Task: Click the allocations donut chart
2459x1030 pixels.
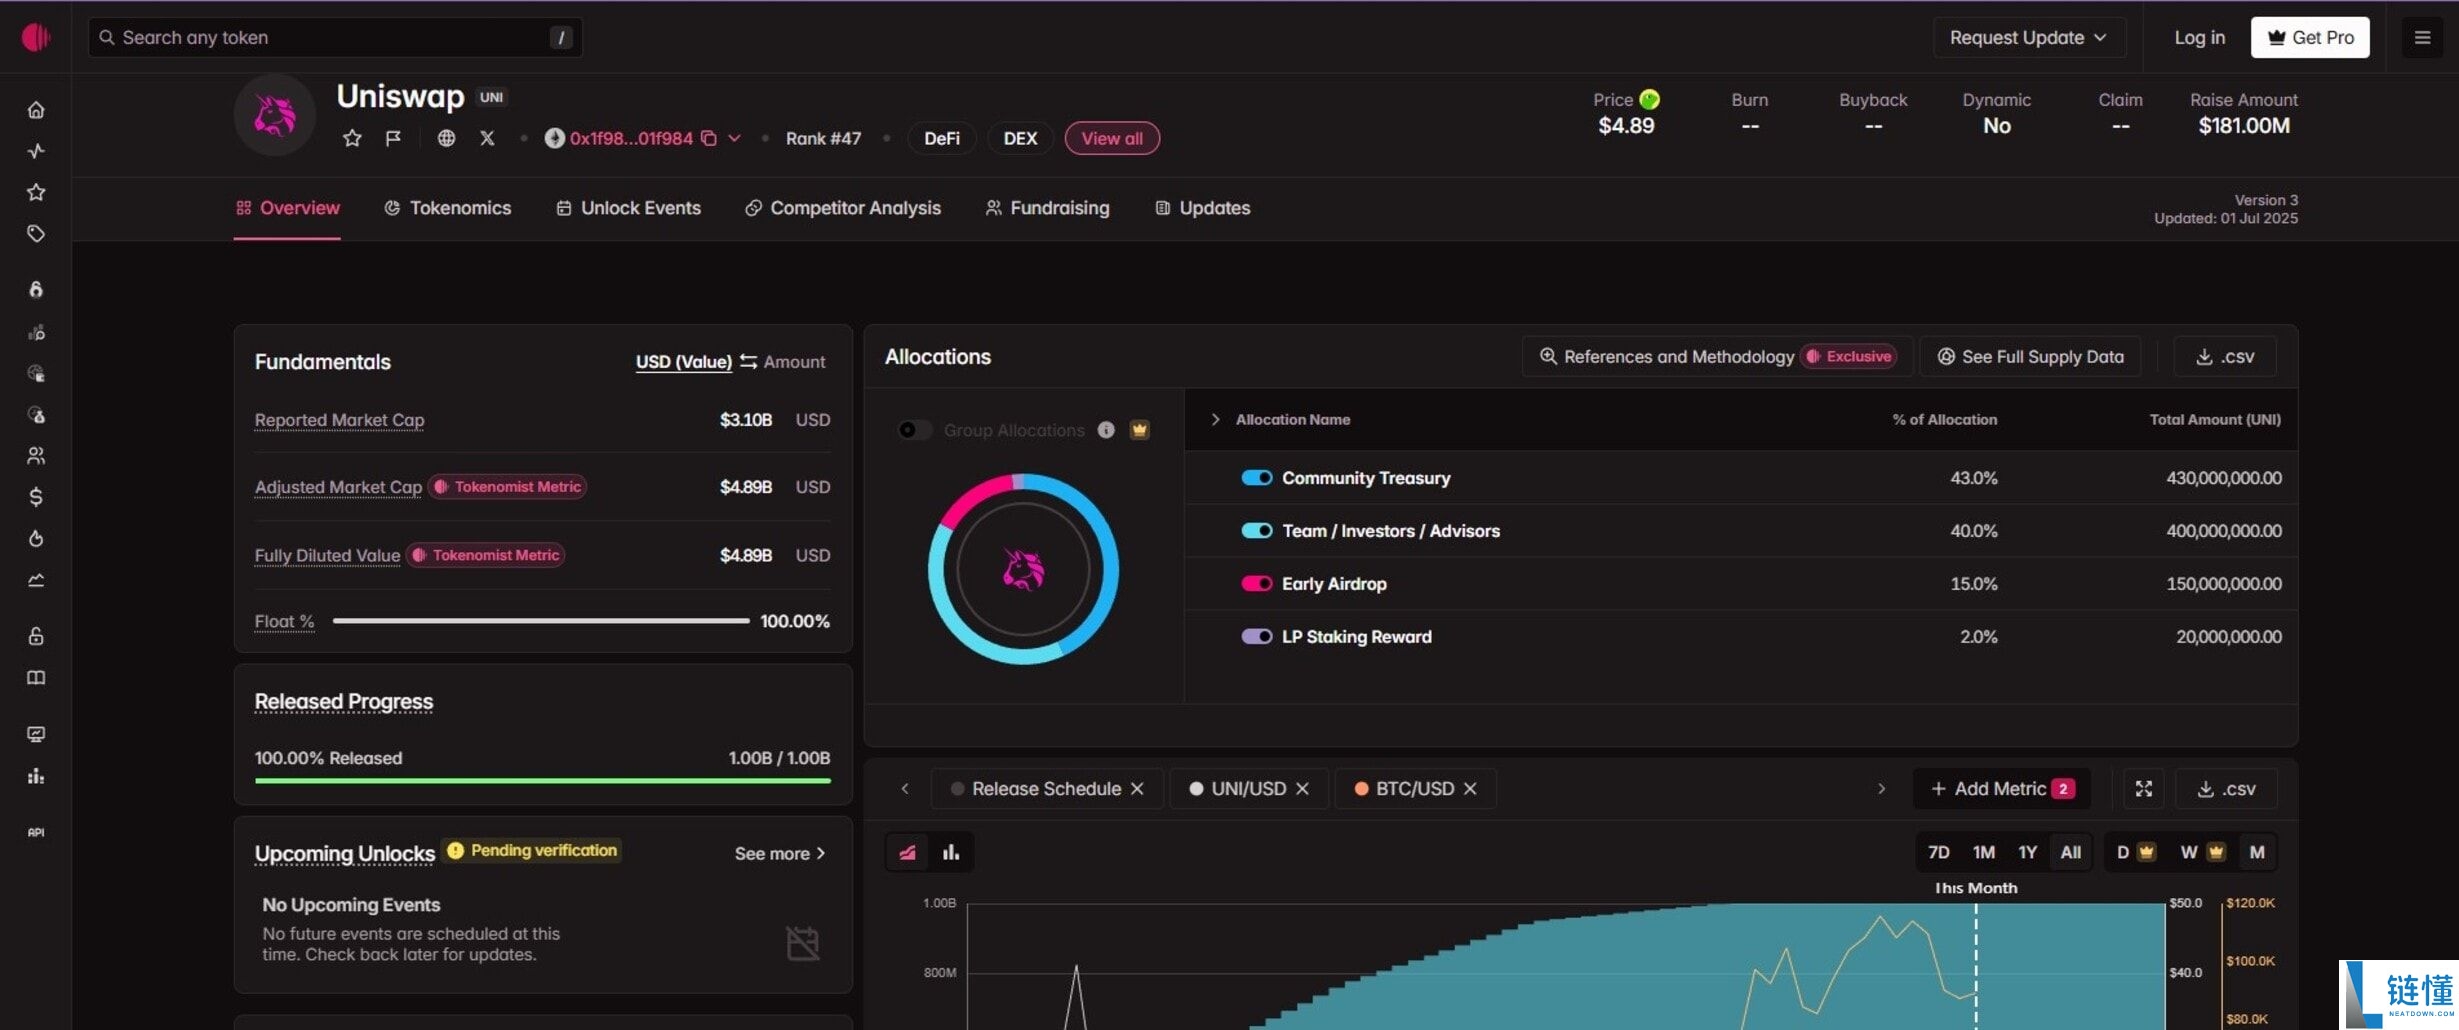Action: point(1023,569)
